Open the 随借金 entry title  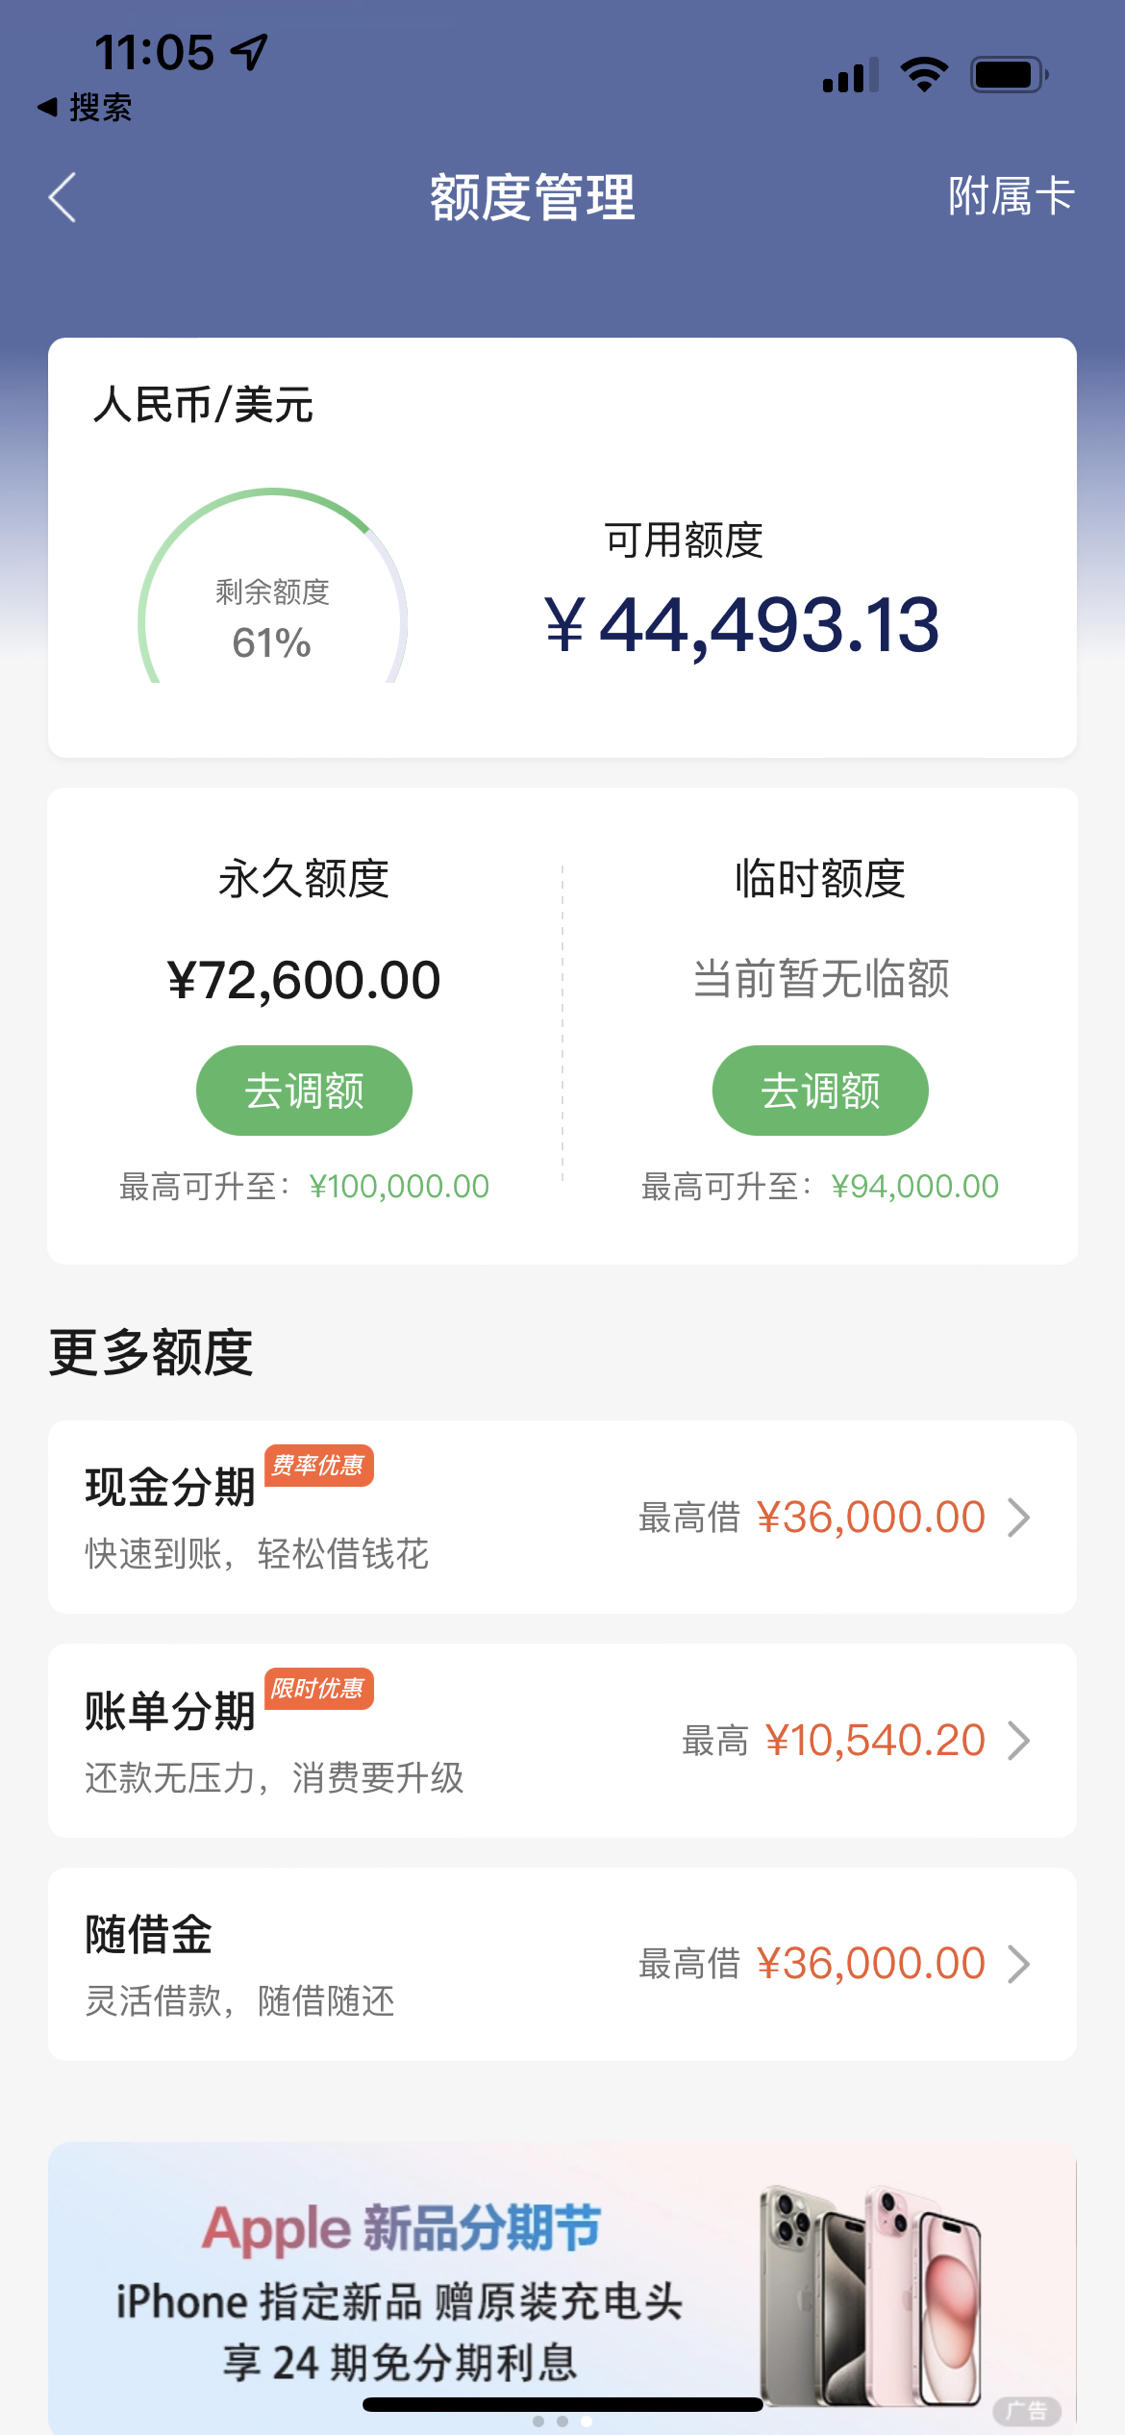pyautogui.click(x=148, y=1934)
